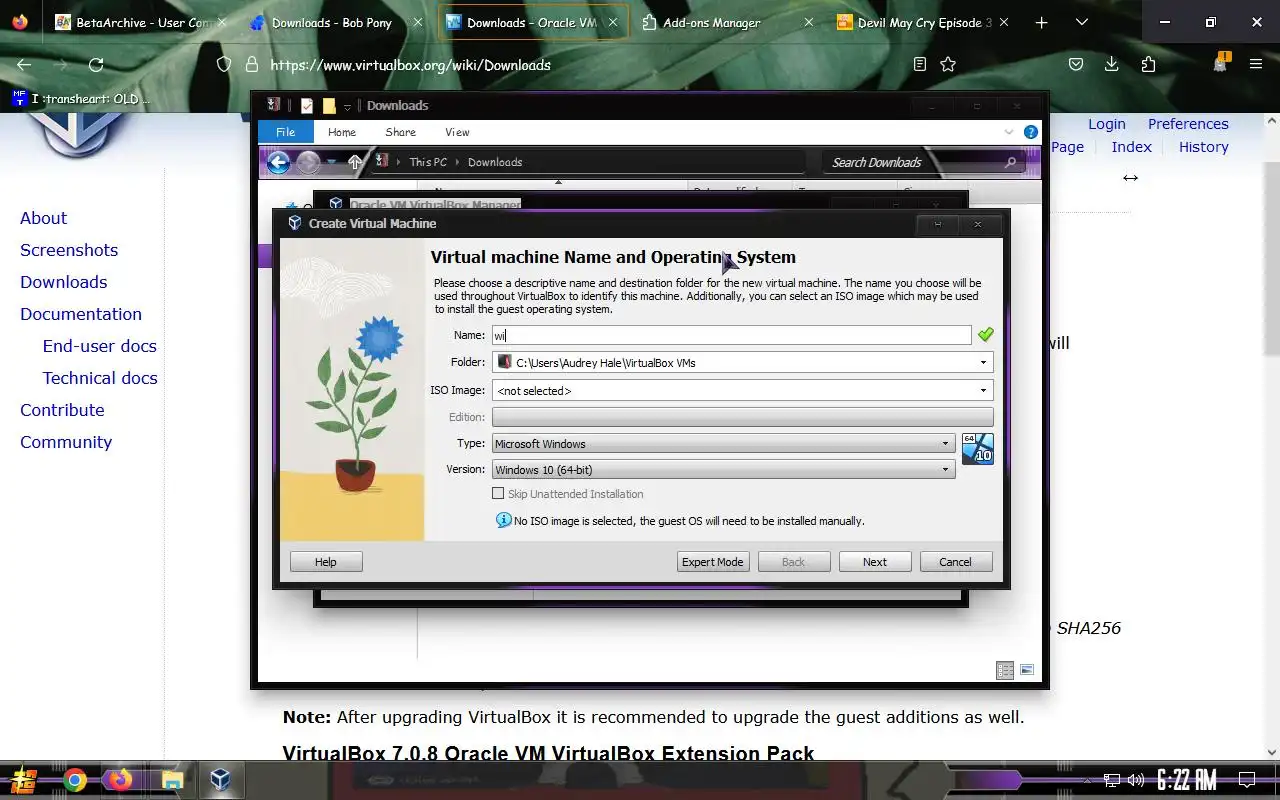Click the back arrow in Downloads explorer window
Screen dimensions: 1280x800
click(x=278, y=162)
